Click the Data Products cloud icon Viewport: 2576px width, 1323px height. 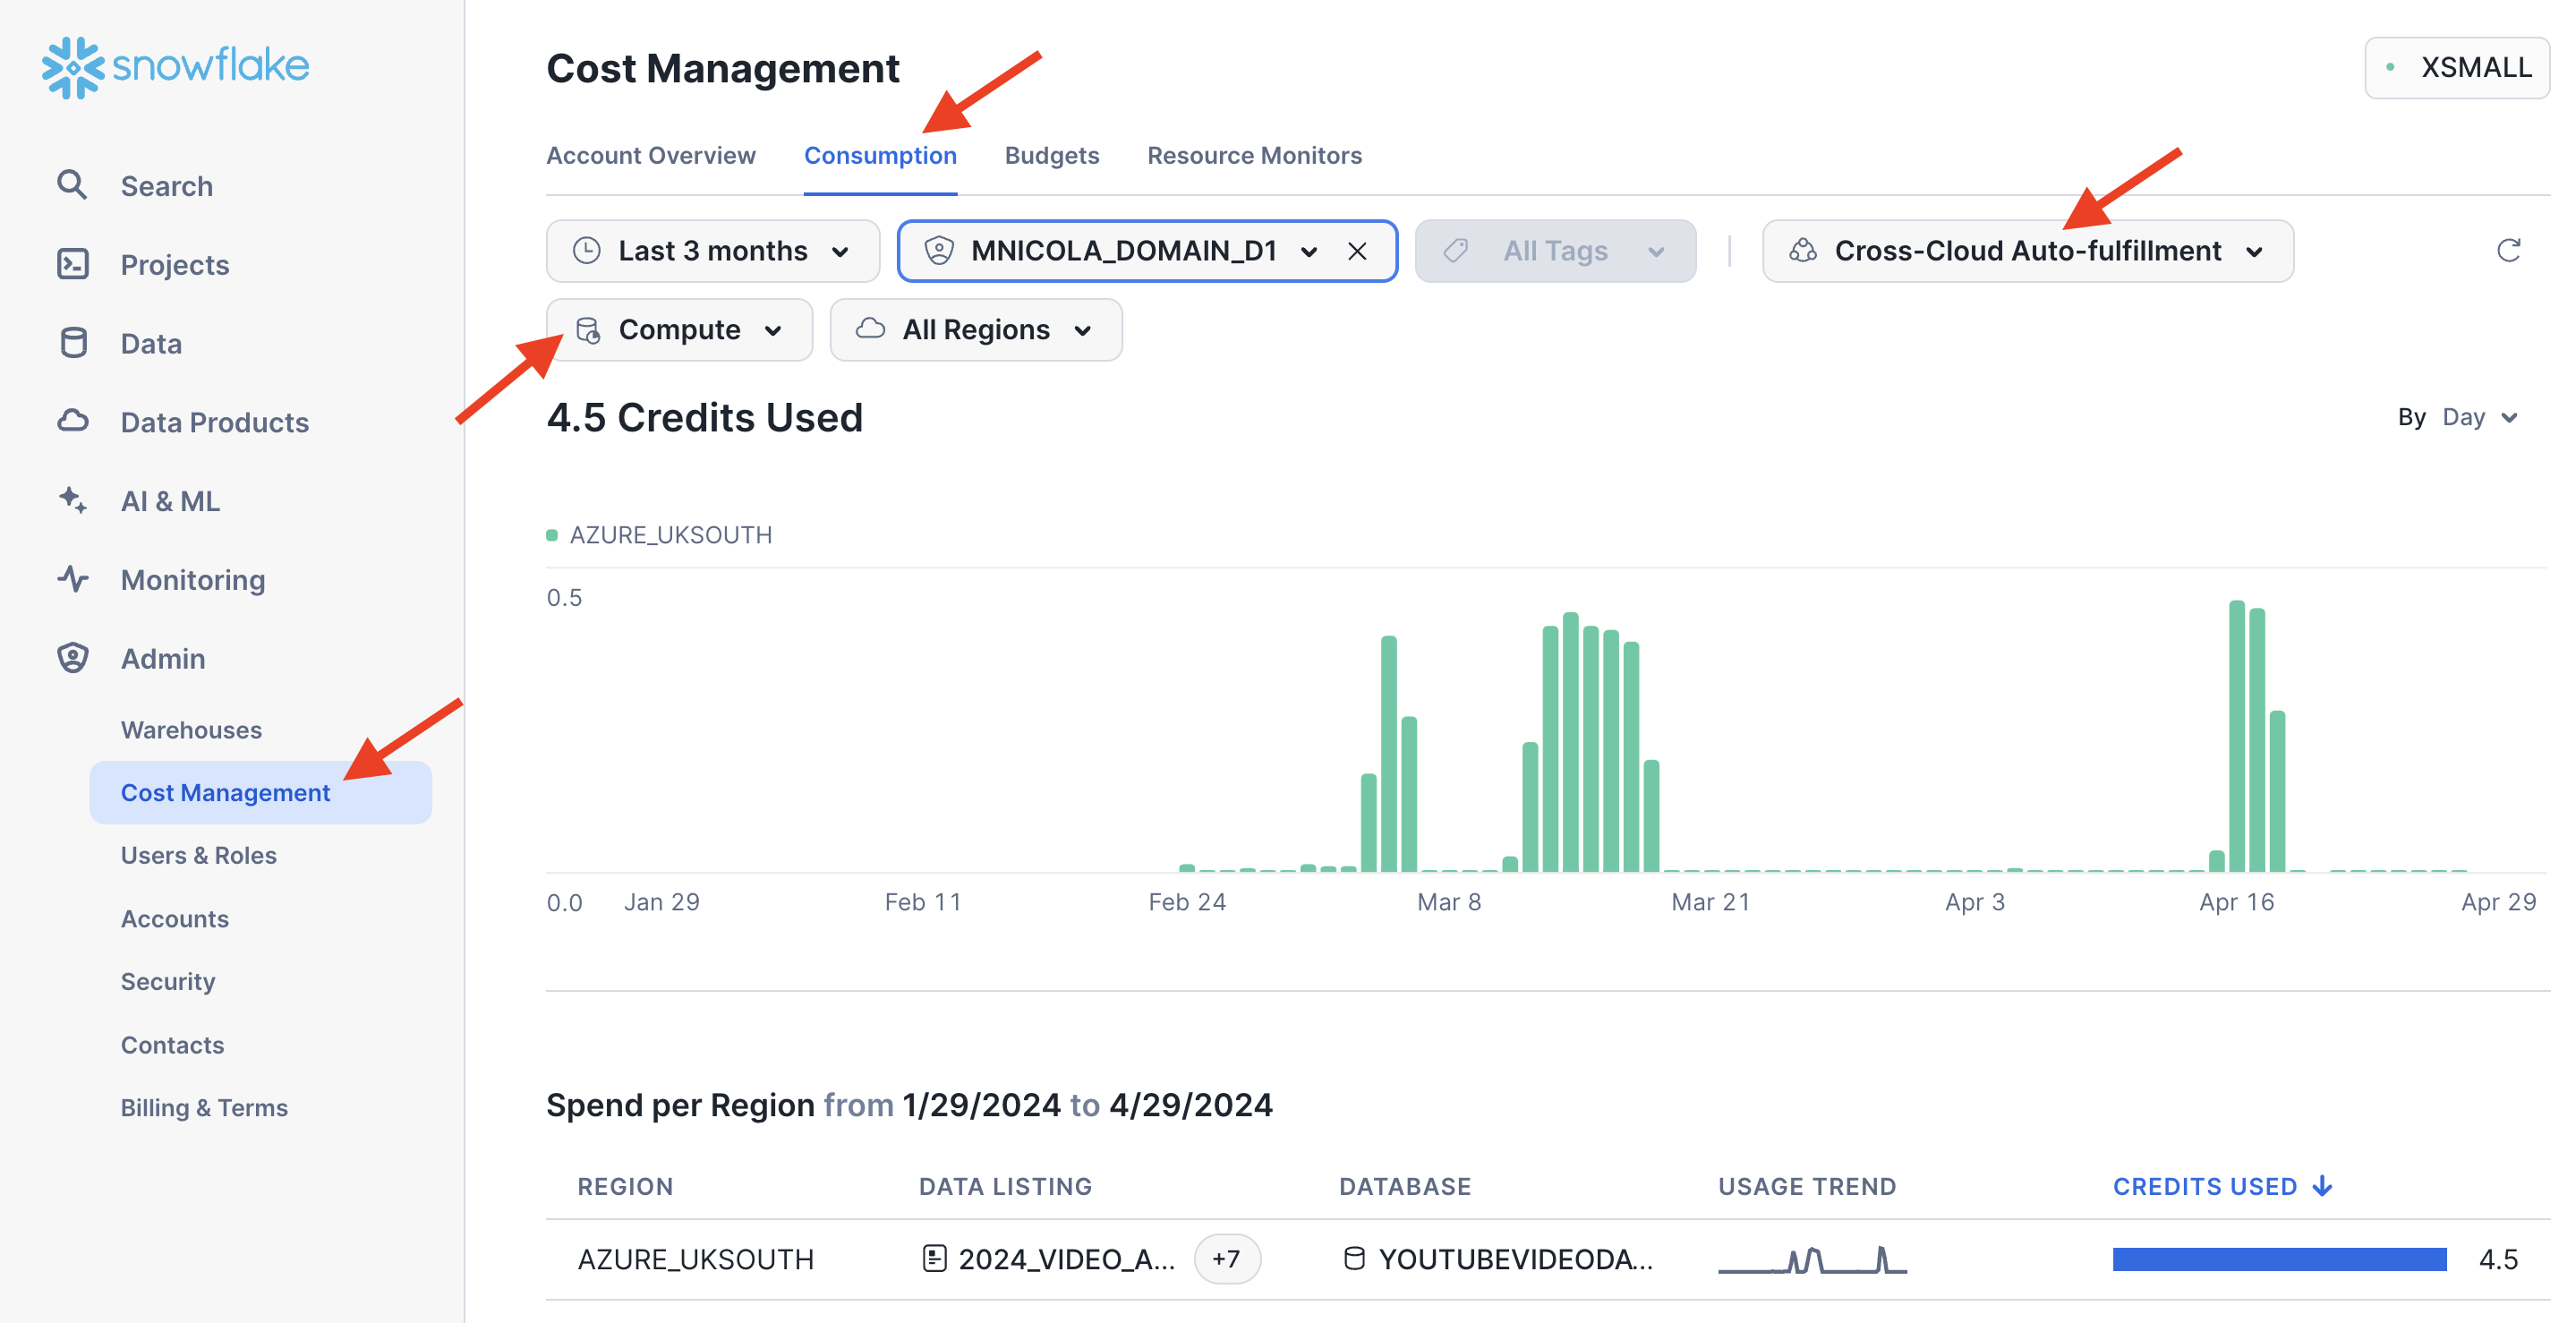tap(72, 421)
